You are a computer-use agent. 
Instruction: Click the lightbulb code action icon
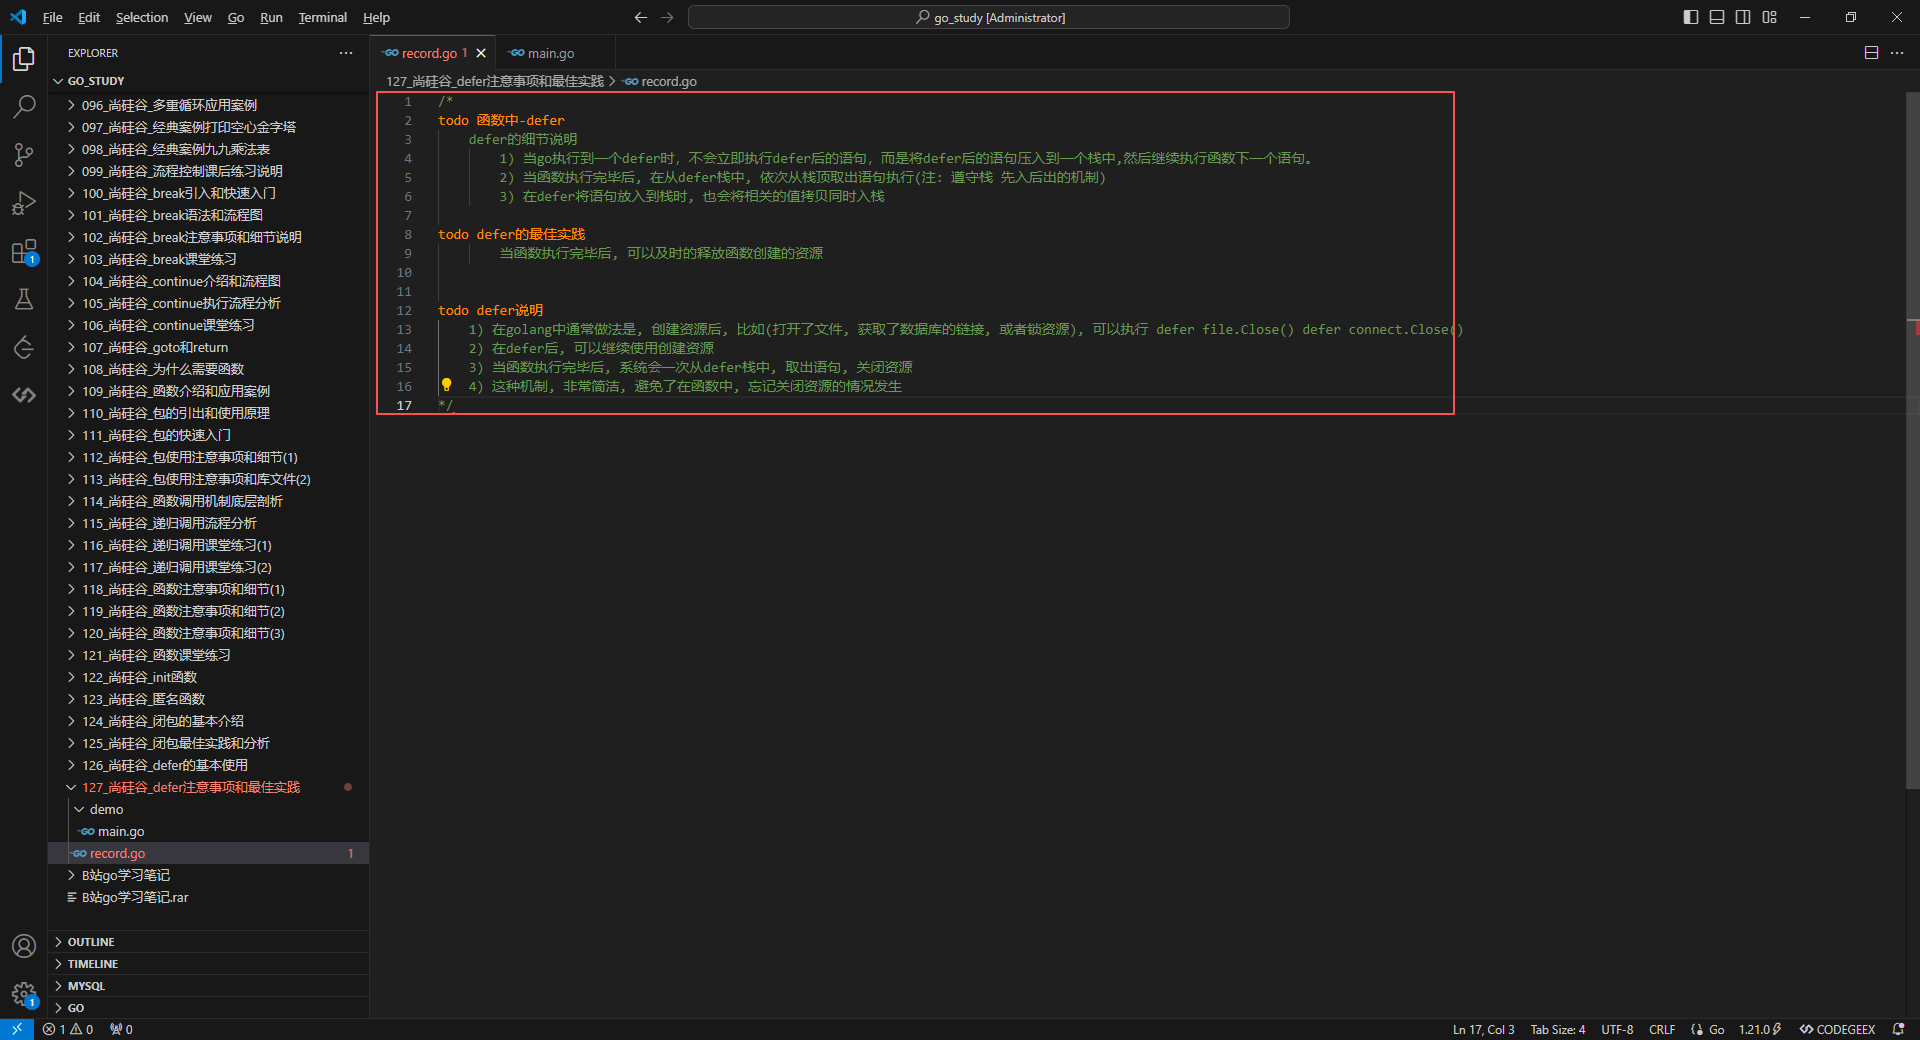447,385
